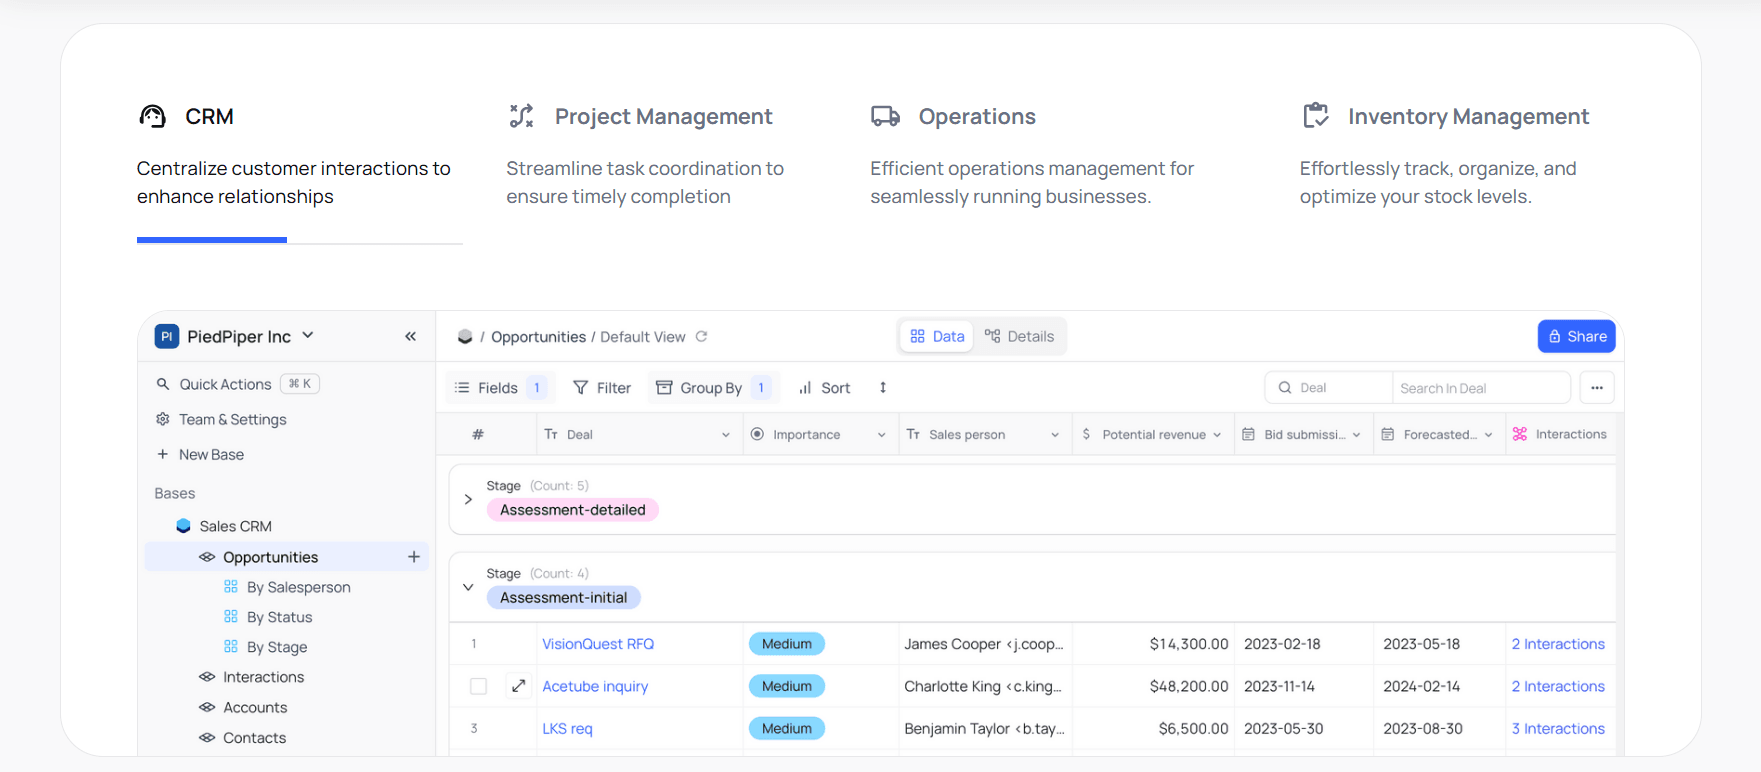Add a new view with plus next to Opportunities

[x=414, y=557]
